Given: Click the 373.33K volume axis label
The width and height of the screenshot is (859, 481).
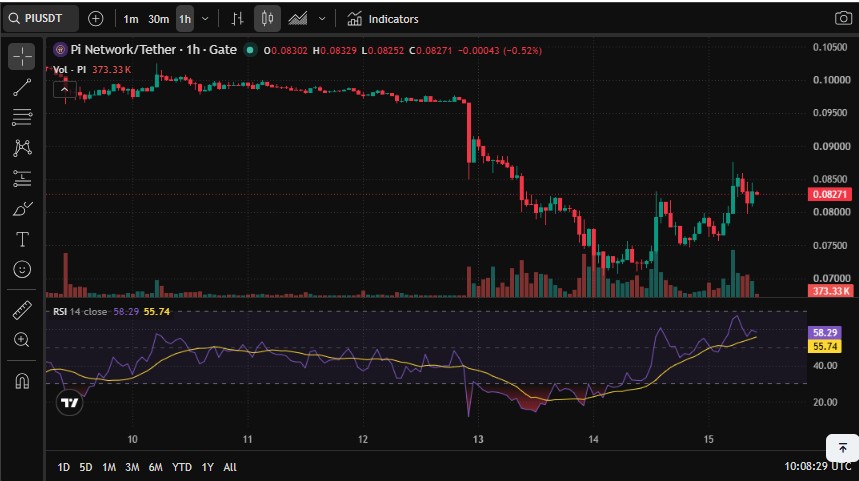Looking at the screenshot, I should (x=829, y=291).
